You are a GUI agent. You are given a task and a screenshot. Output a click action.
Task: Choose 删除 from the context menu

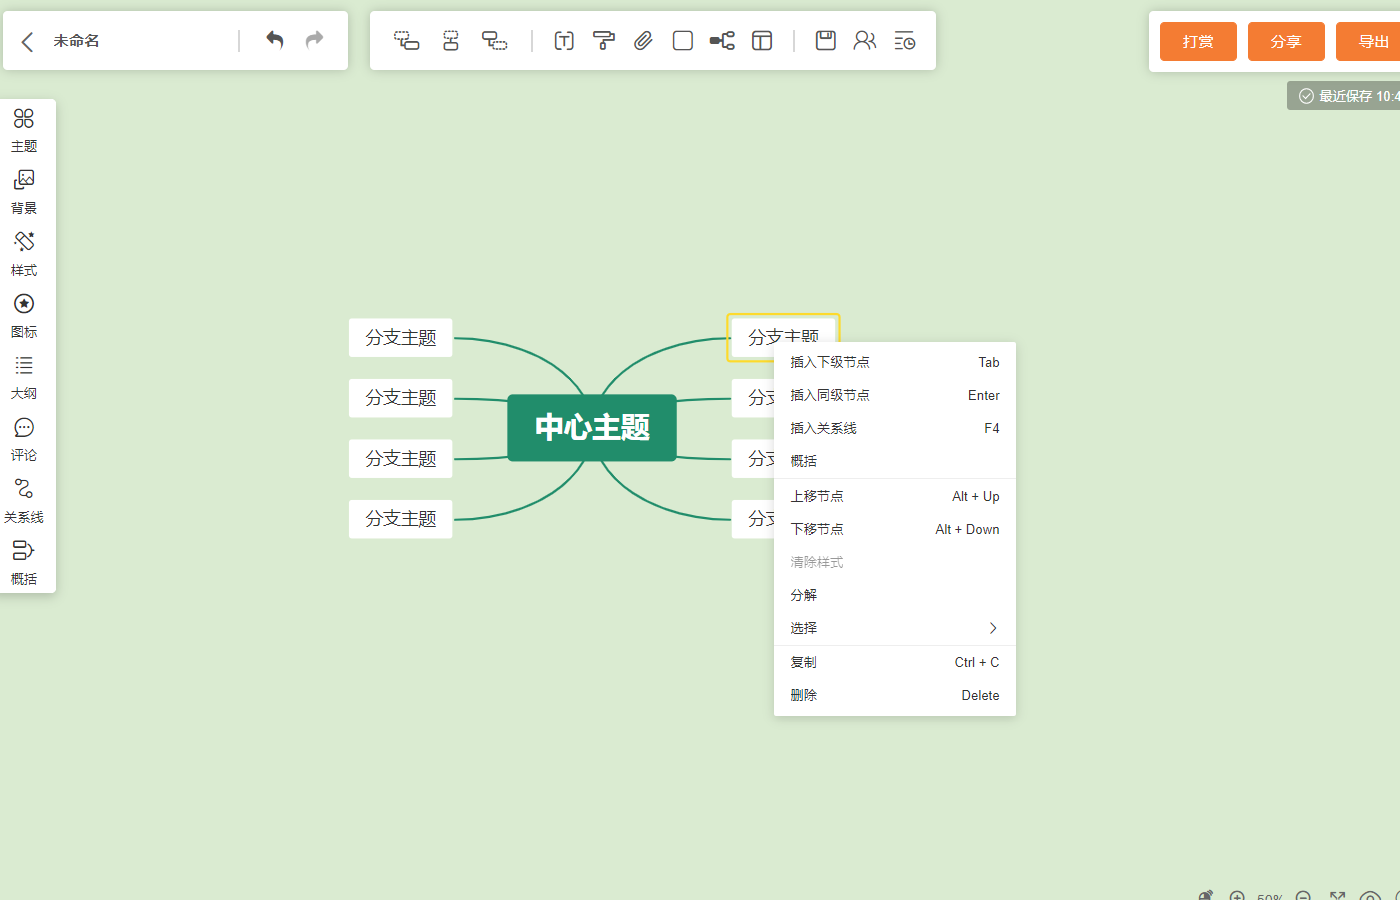click(895, 695)
